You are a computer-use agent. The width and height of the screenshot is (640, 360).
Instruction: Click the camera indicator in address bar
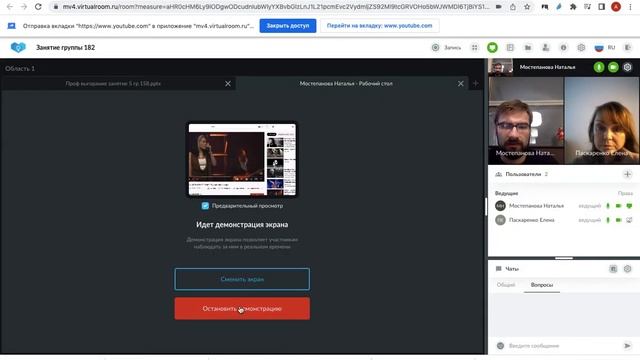498,7
